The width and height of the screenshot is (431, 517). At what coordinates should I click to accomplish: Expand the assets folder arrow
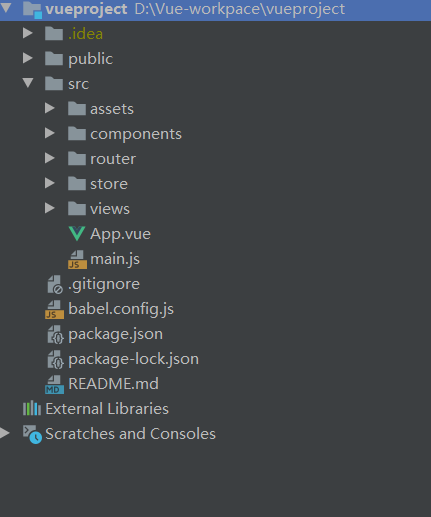[x=50, y=108]
